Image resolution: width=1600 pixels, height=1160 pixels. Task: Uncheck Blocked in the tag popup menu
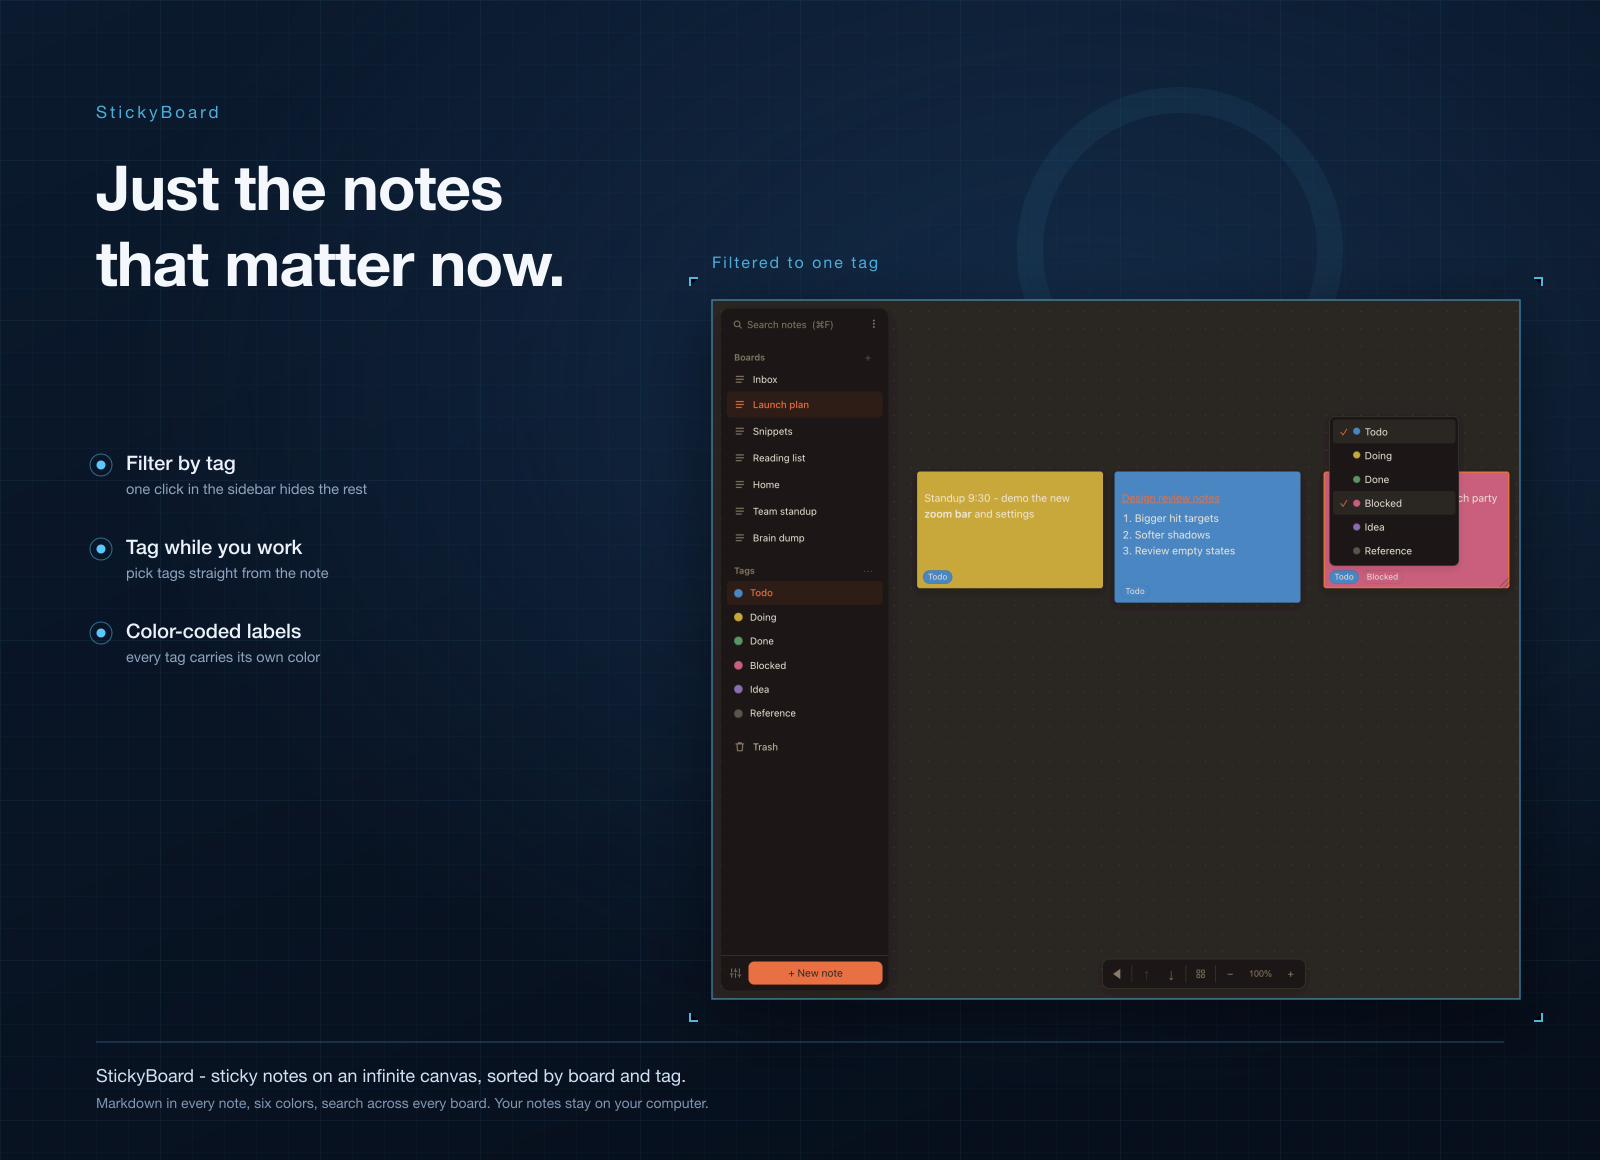(x=1394, y=504)
